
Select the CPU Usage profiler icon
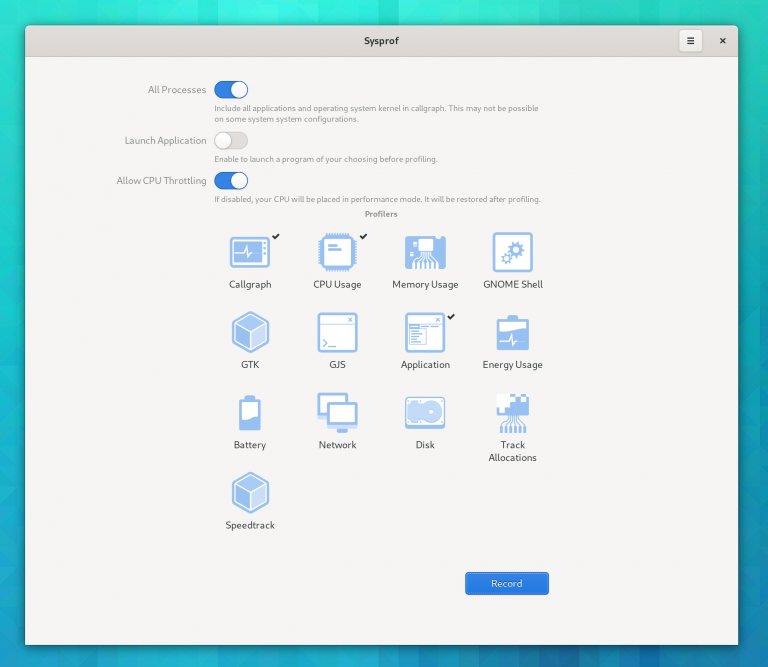click(337, 253)
